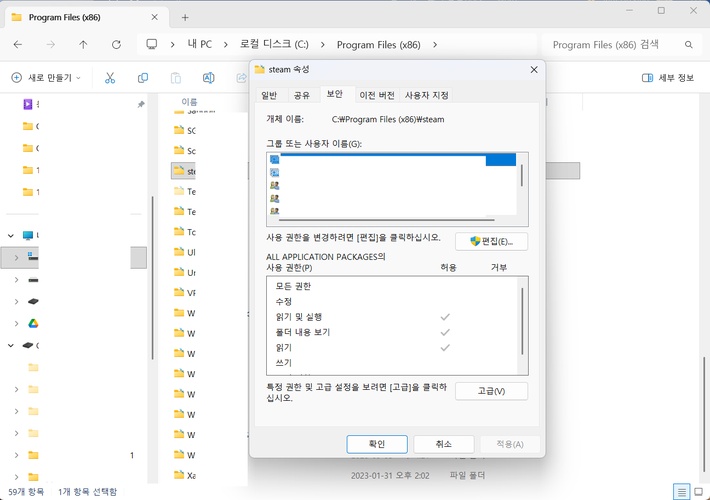Switch to the 일반 tab
The height and width of the screenshot is (500, 710).
tap(269, 95)
